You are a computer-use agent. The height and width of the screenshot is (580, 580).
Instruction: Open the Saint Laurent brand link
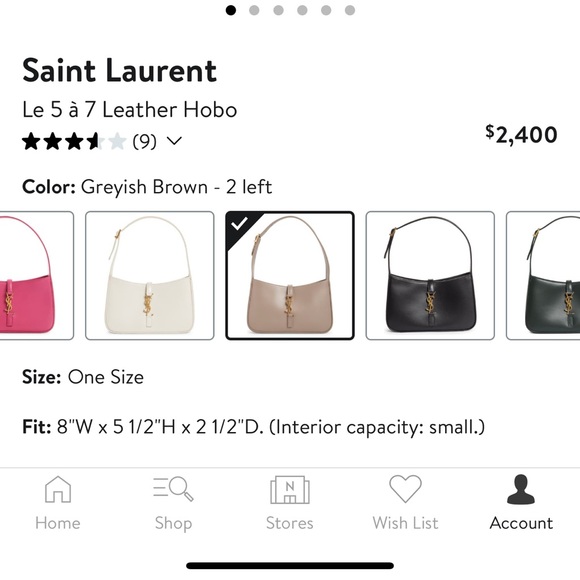pyautogui.click(x=119, y=70)
